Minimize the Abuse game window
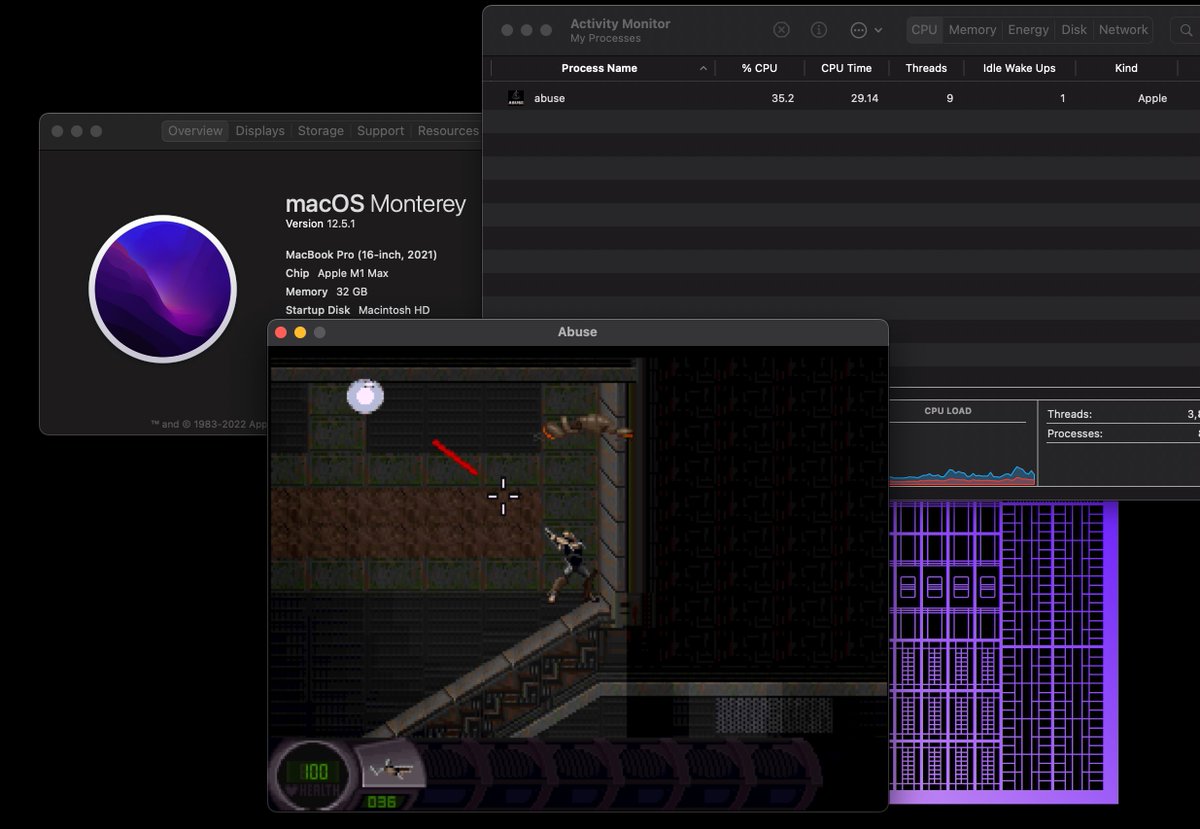This screenshot has height=829, width=1200. (300, 332)
